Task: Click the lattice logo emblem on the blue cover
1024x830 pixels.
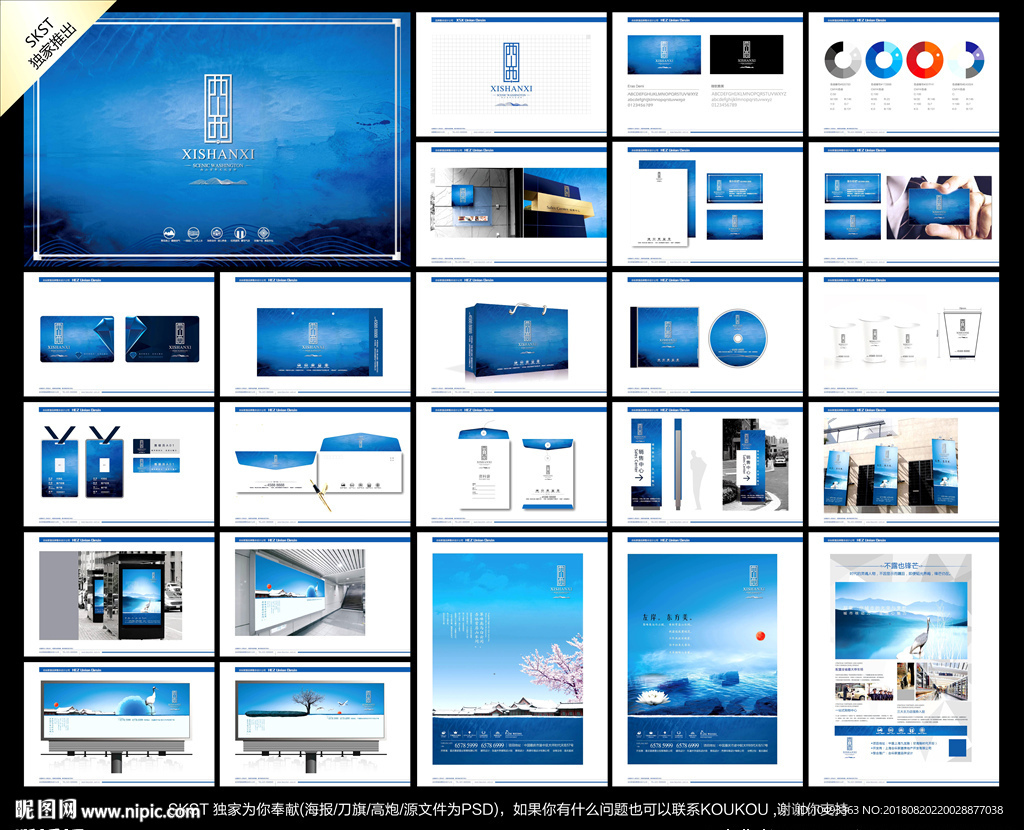Action: point(217,108)
